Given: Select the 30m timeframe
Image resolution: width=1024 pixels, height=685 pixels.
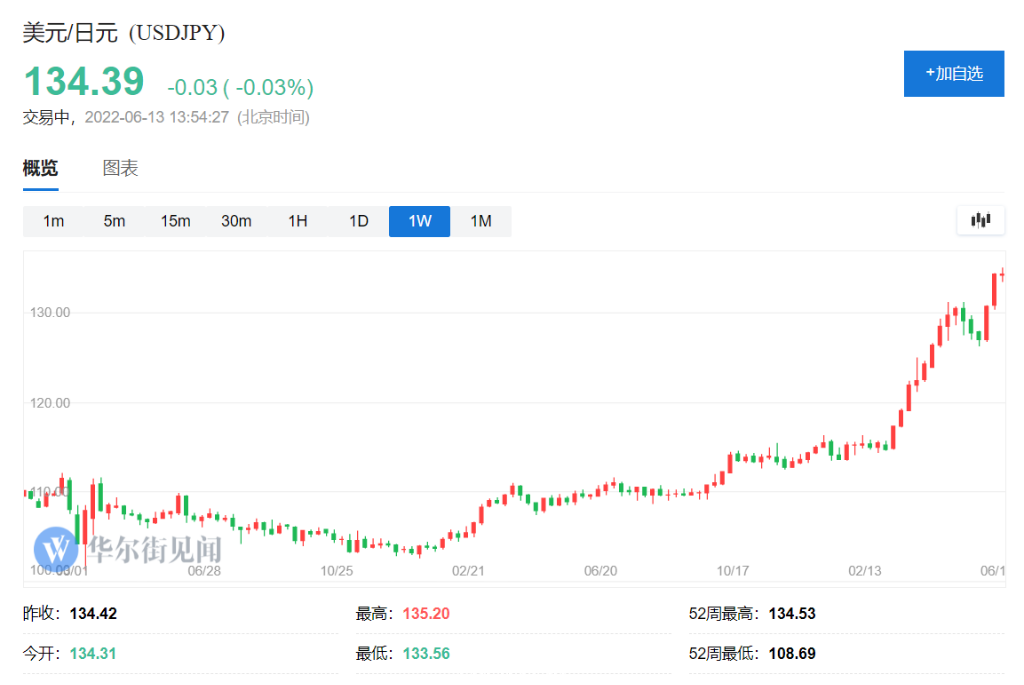Looking at the screenshot, I should [236, 221].
